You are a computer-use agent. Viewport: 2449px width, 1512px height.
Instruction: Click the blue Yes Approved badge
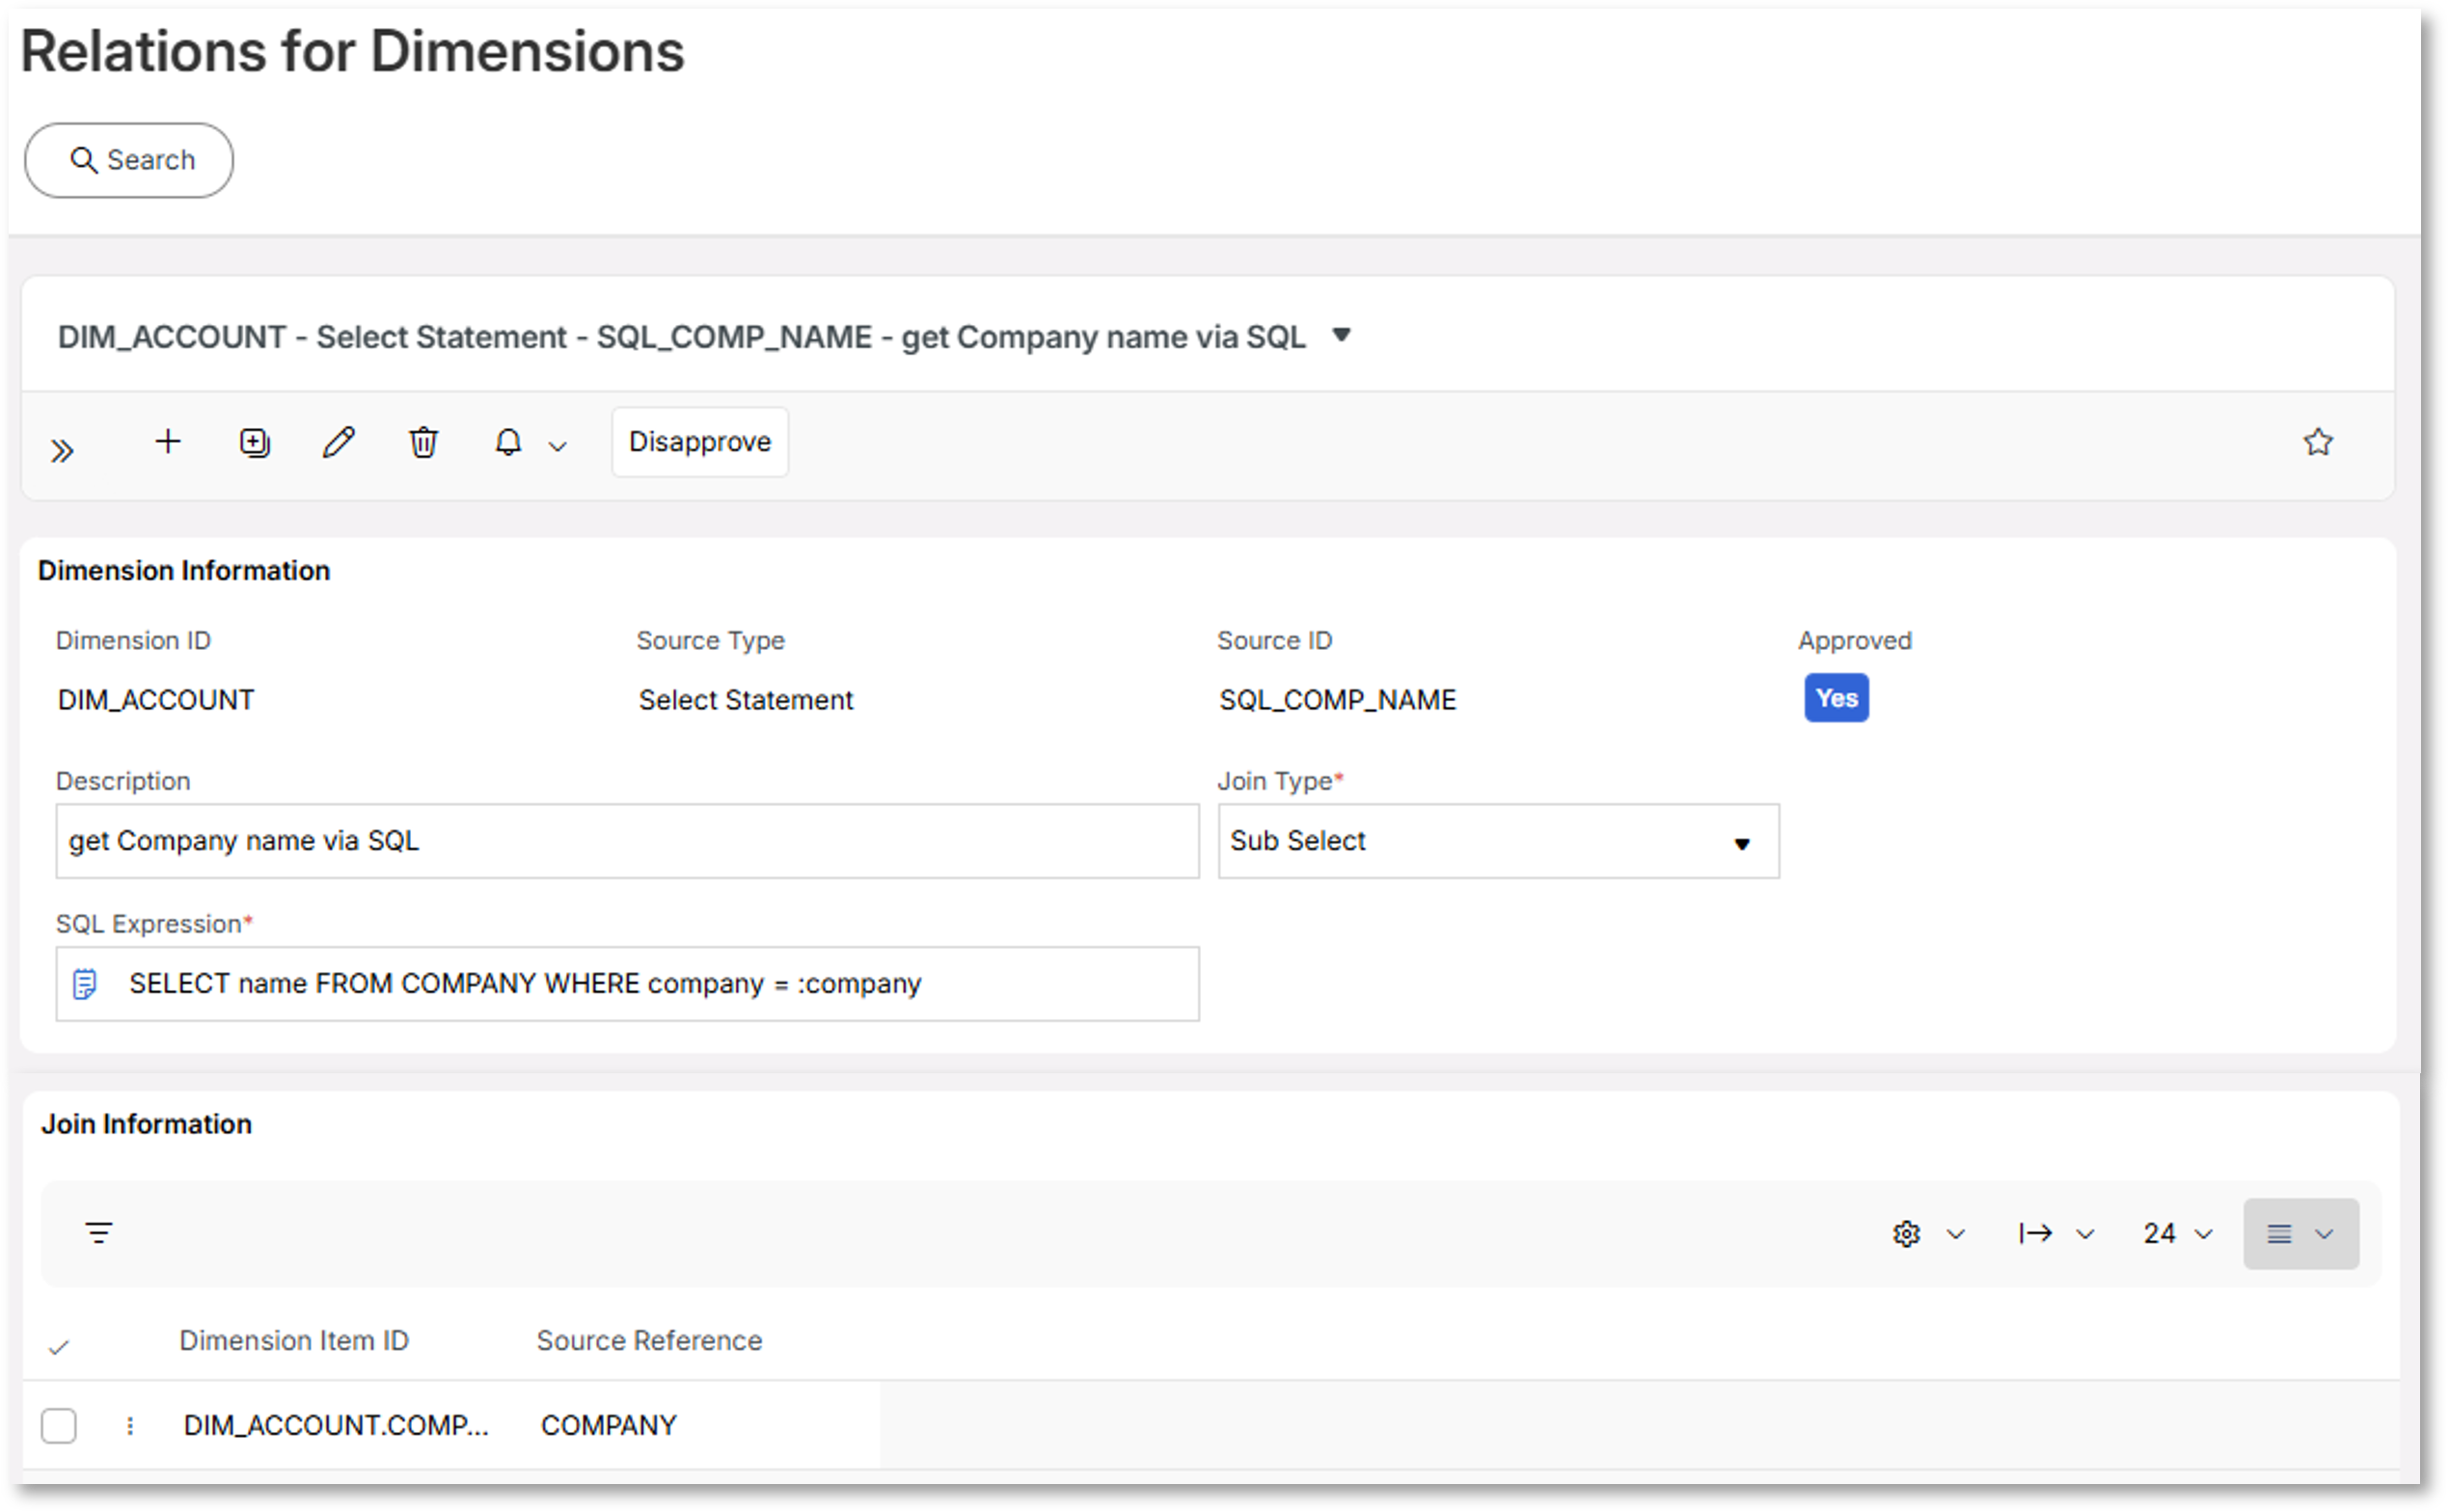[x=1836, y=698]
